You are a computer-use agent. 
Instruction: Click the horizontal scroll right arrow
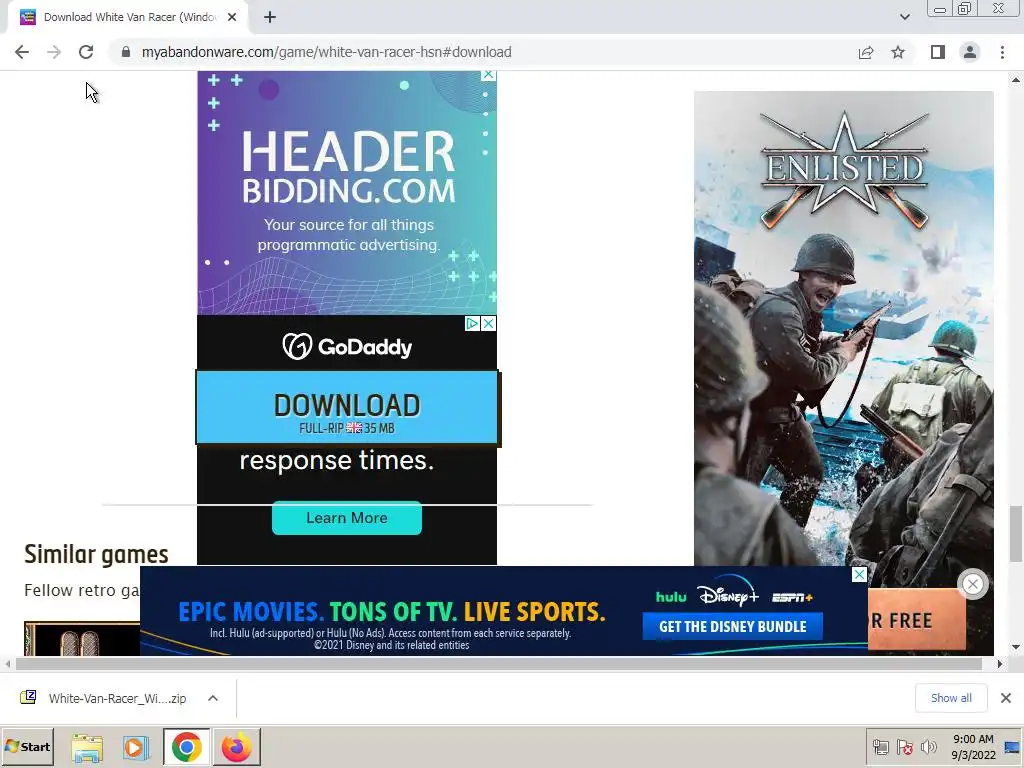point(1000,664)
